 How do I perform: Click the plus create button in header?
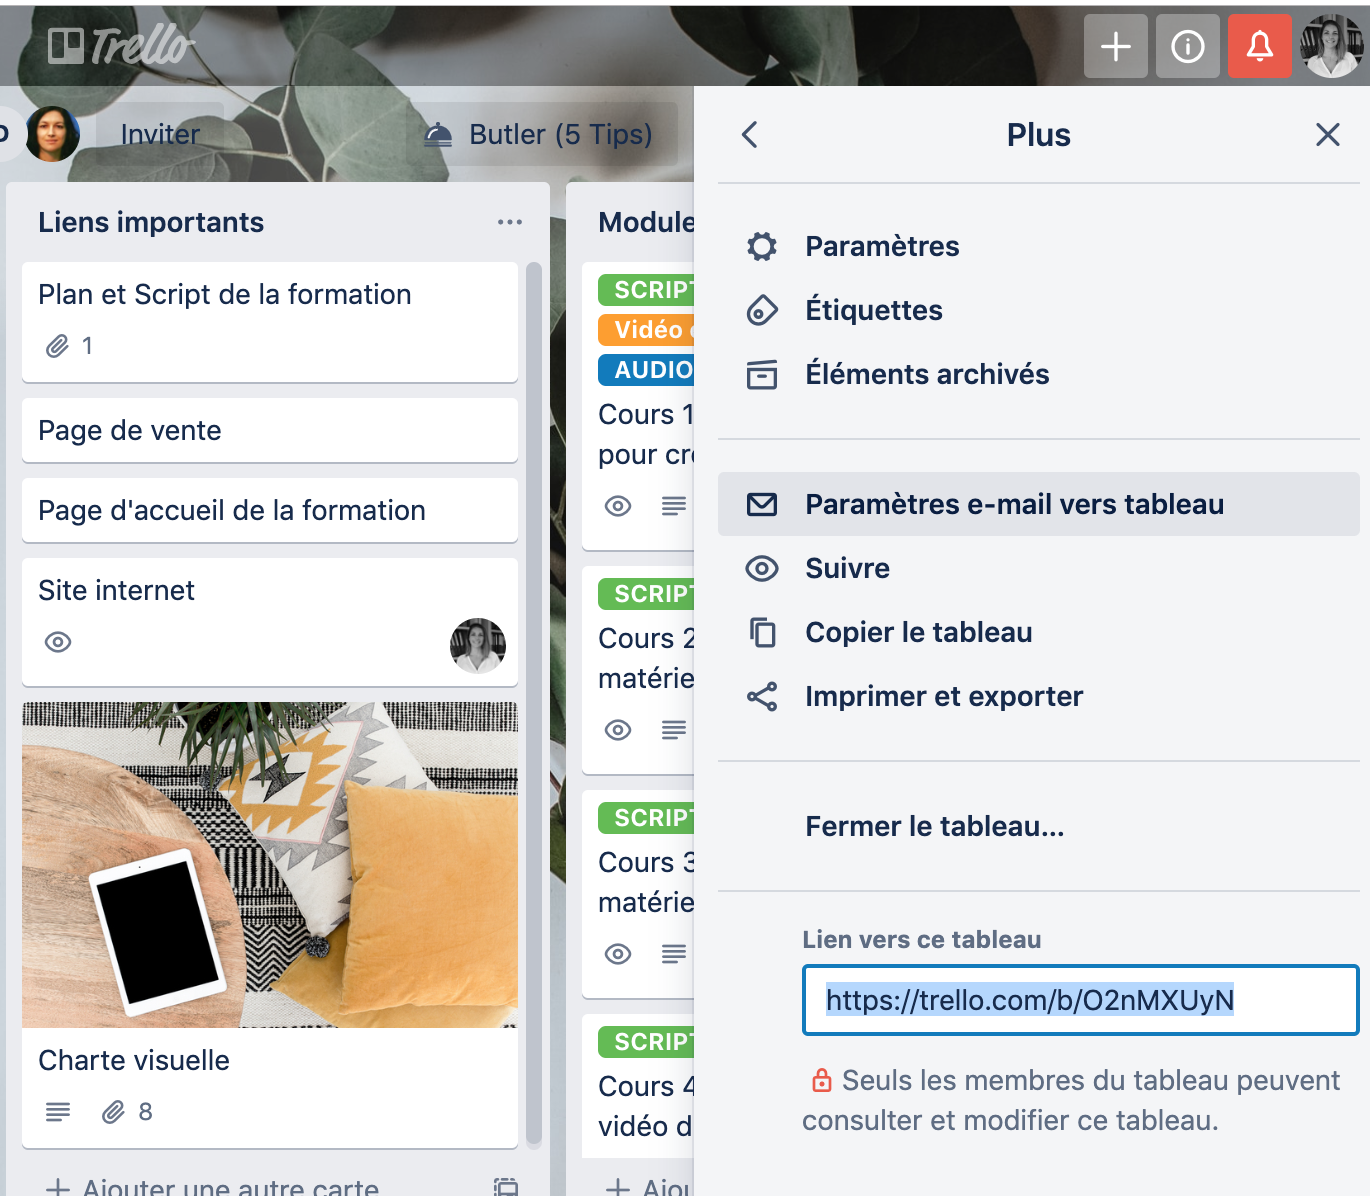pos(1115,46)
